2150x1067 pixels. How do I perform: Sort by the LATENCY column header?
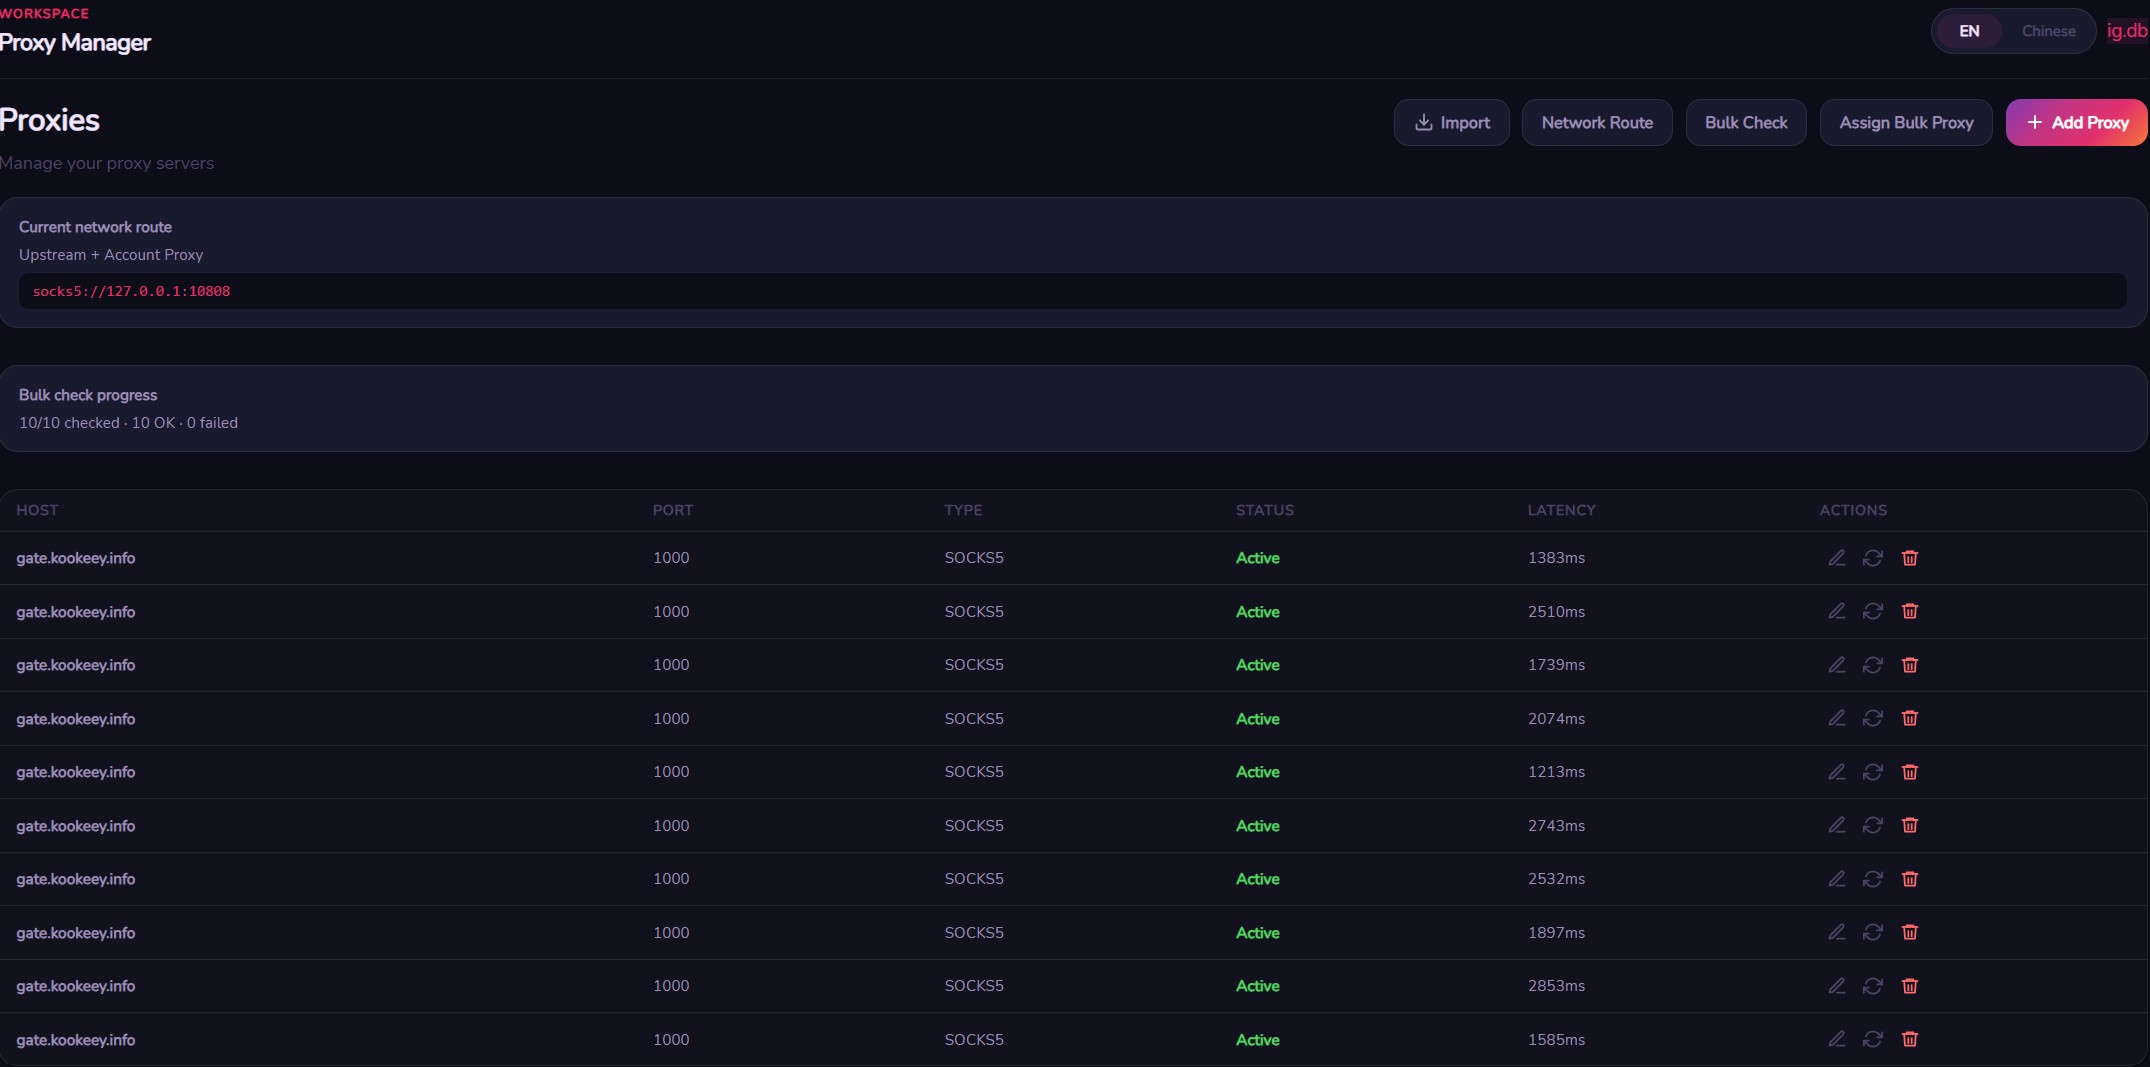[x=1561, y=510]
